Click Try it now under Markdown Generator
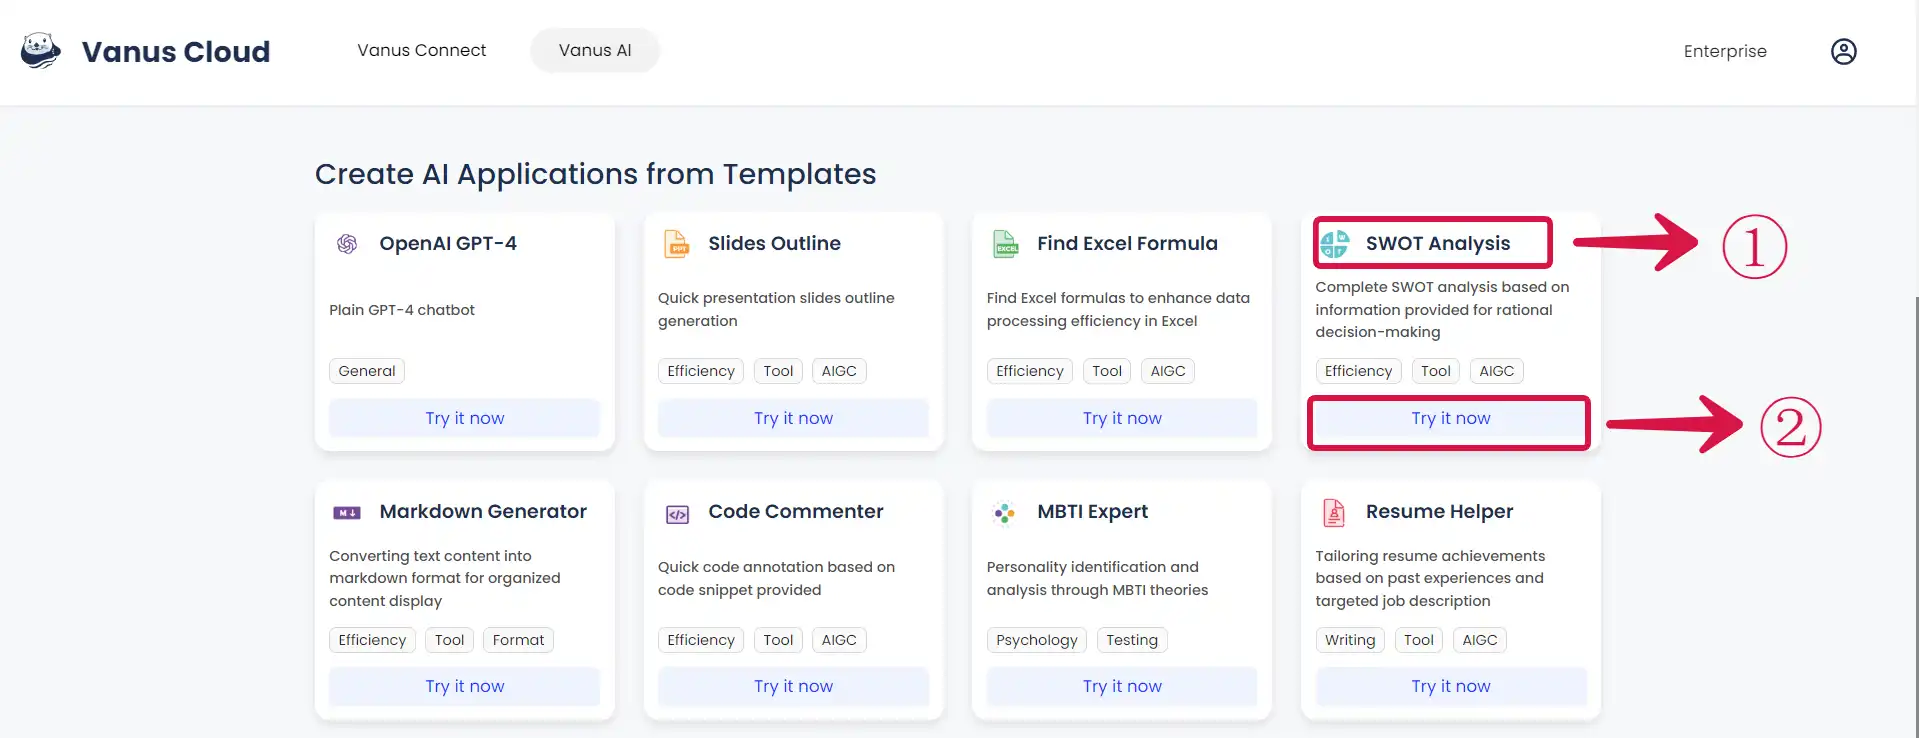The width and height of the screenshot is (1919, 738). click(x=465, y=686)
